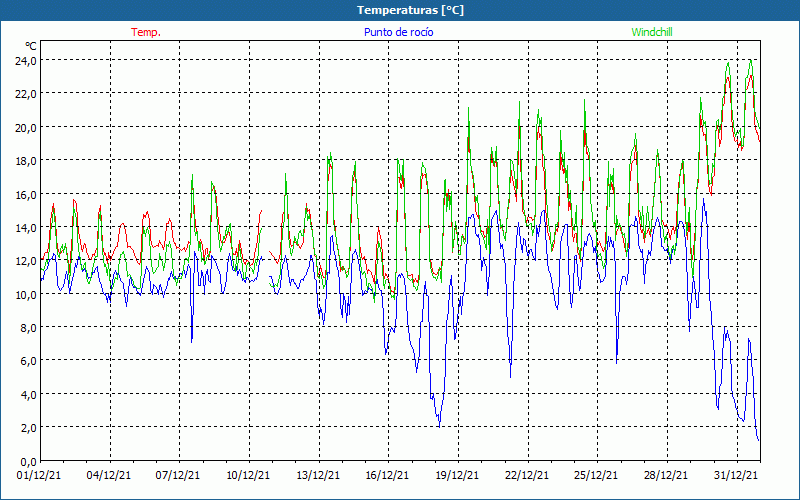The width and height of the screenshot is (800, 500).
Task: Click the 'Temperaturas [°C]' chart title
Action: [x=410, y=10]
